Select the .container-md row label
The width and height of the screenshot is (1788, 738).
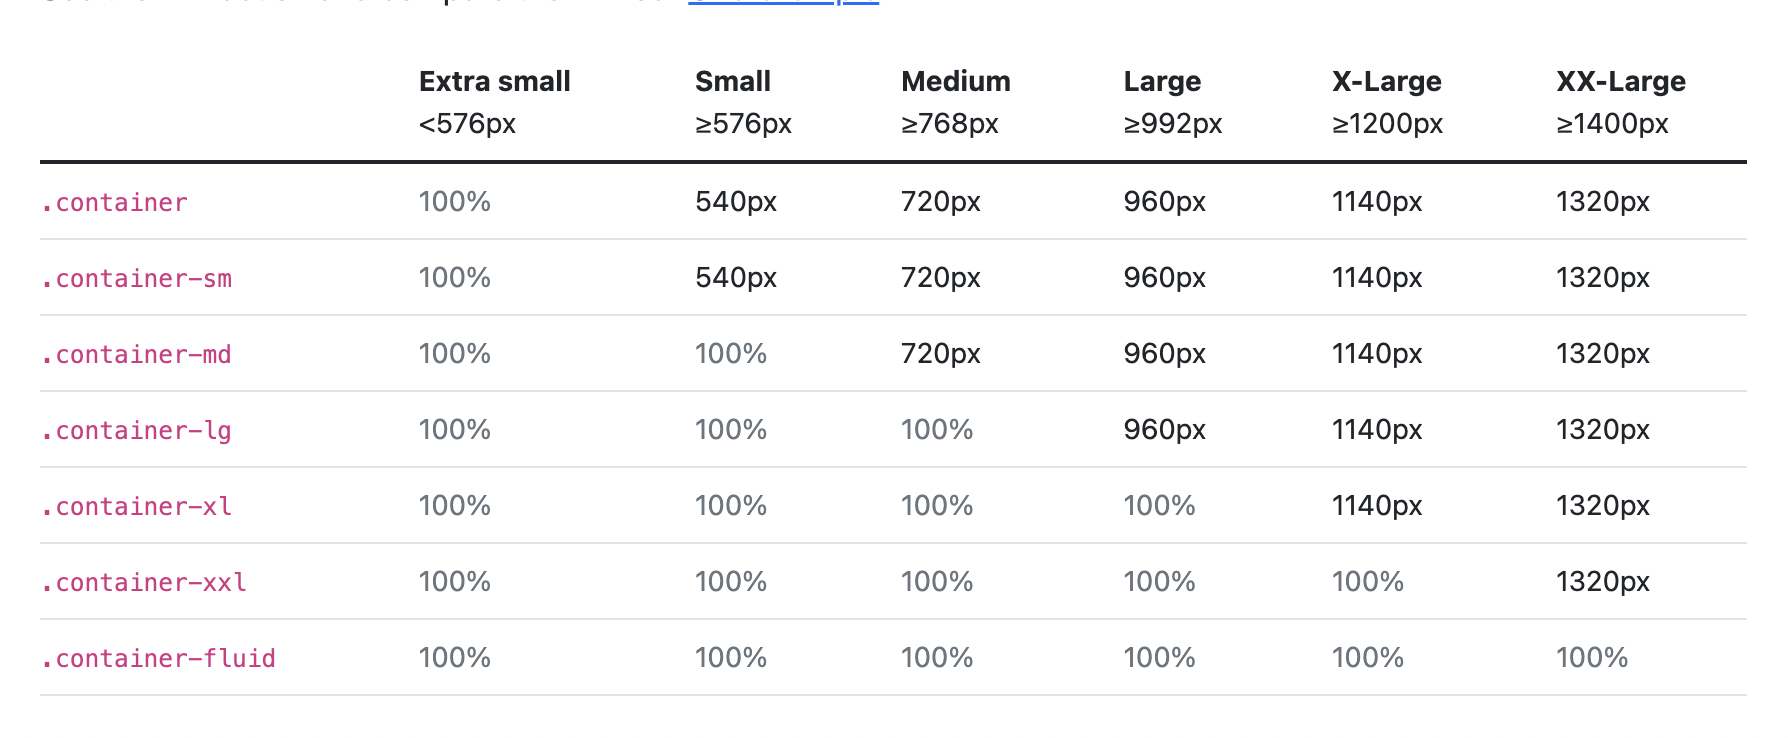click(136, 354)
